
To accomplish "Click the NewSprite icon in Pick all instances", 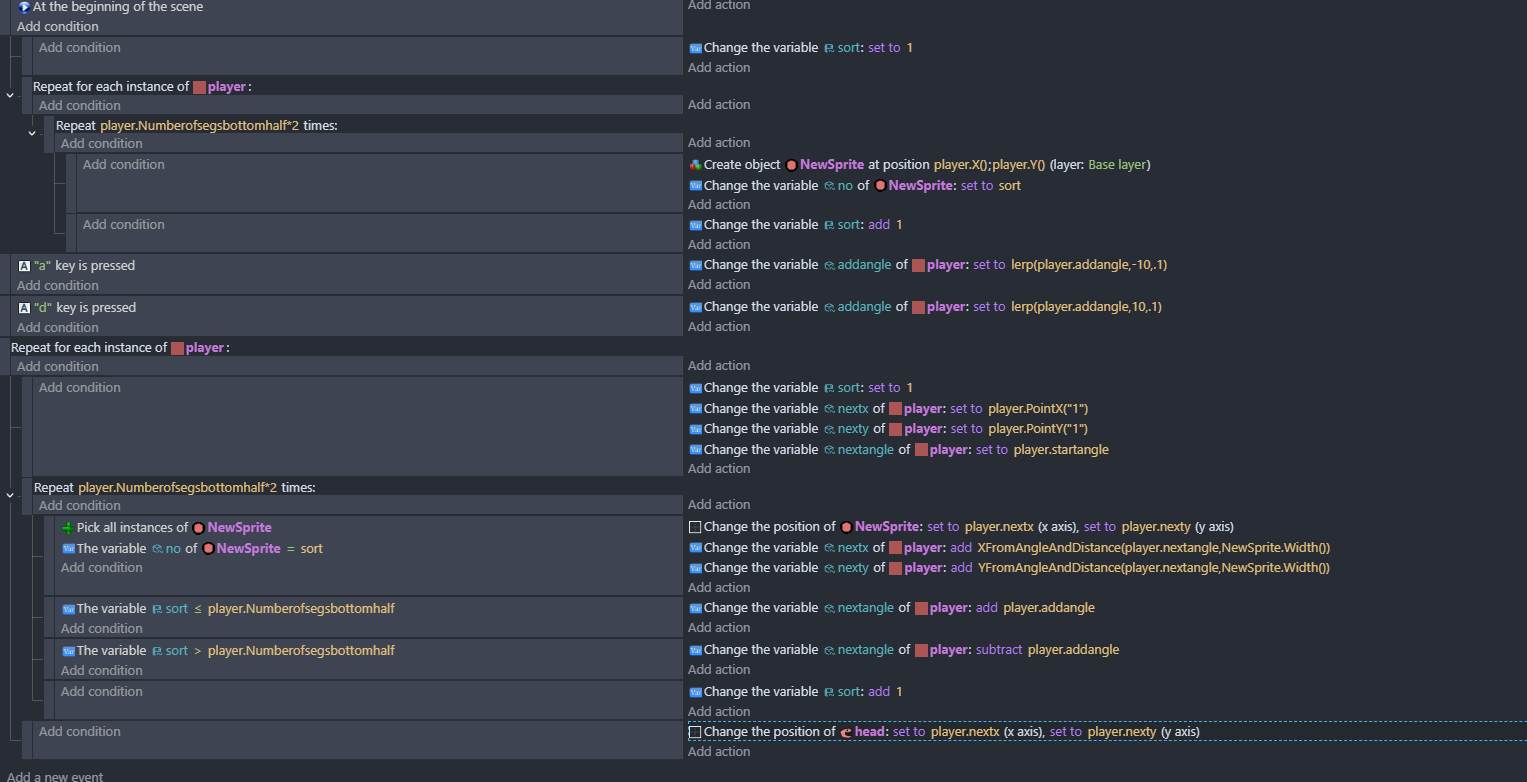I will point(198,528).
